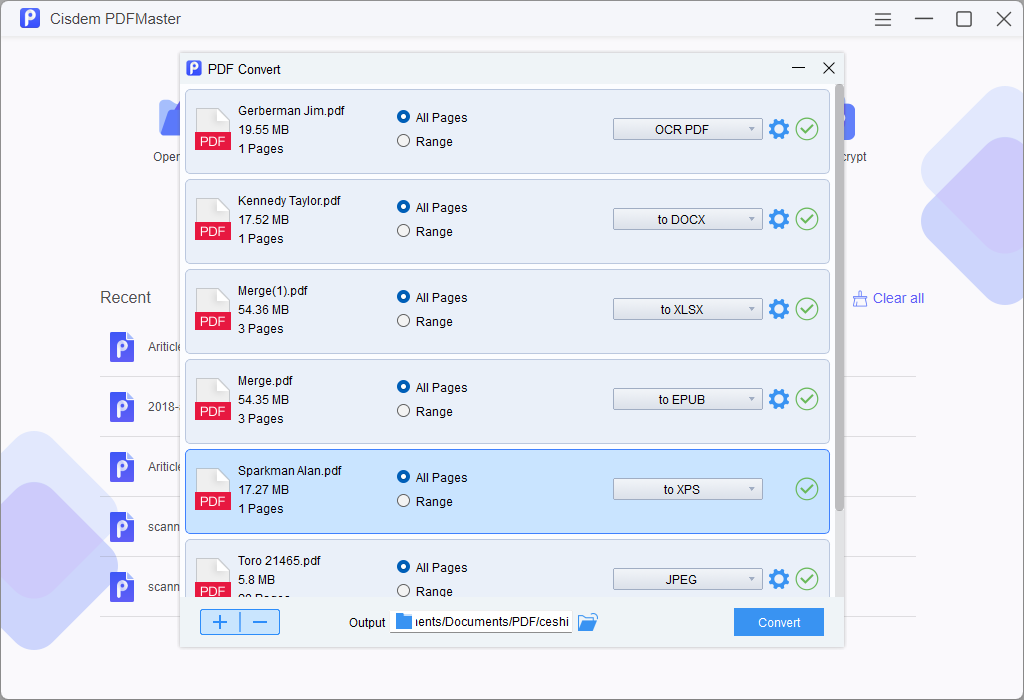This screenshot has width=1024, height=700.
Task: Click the Cisdem PDFMaster logo icon
Action: 30,18
